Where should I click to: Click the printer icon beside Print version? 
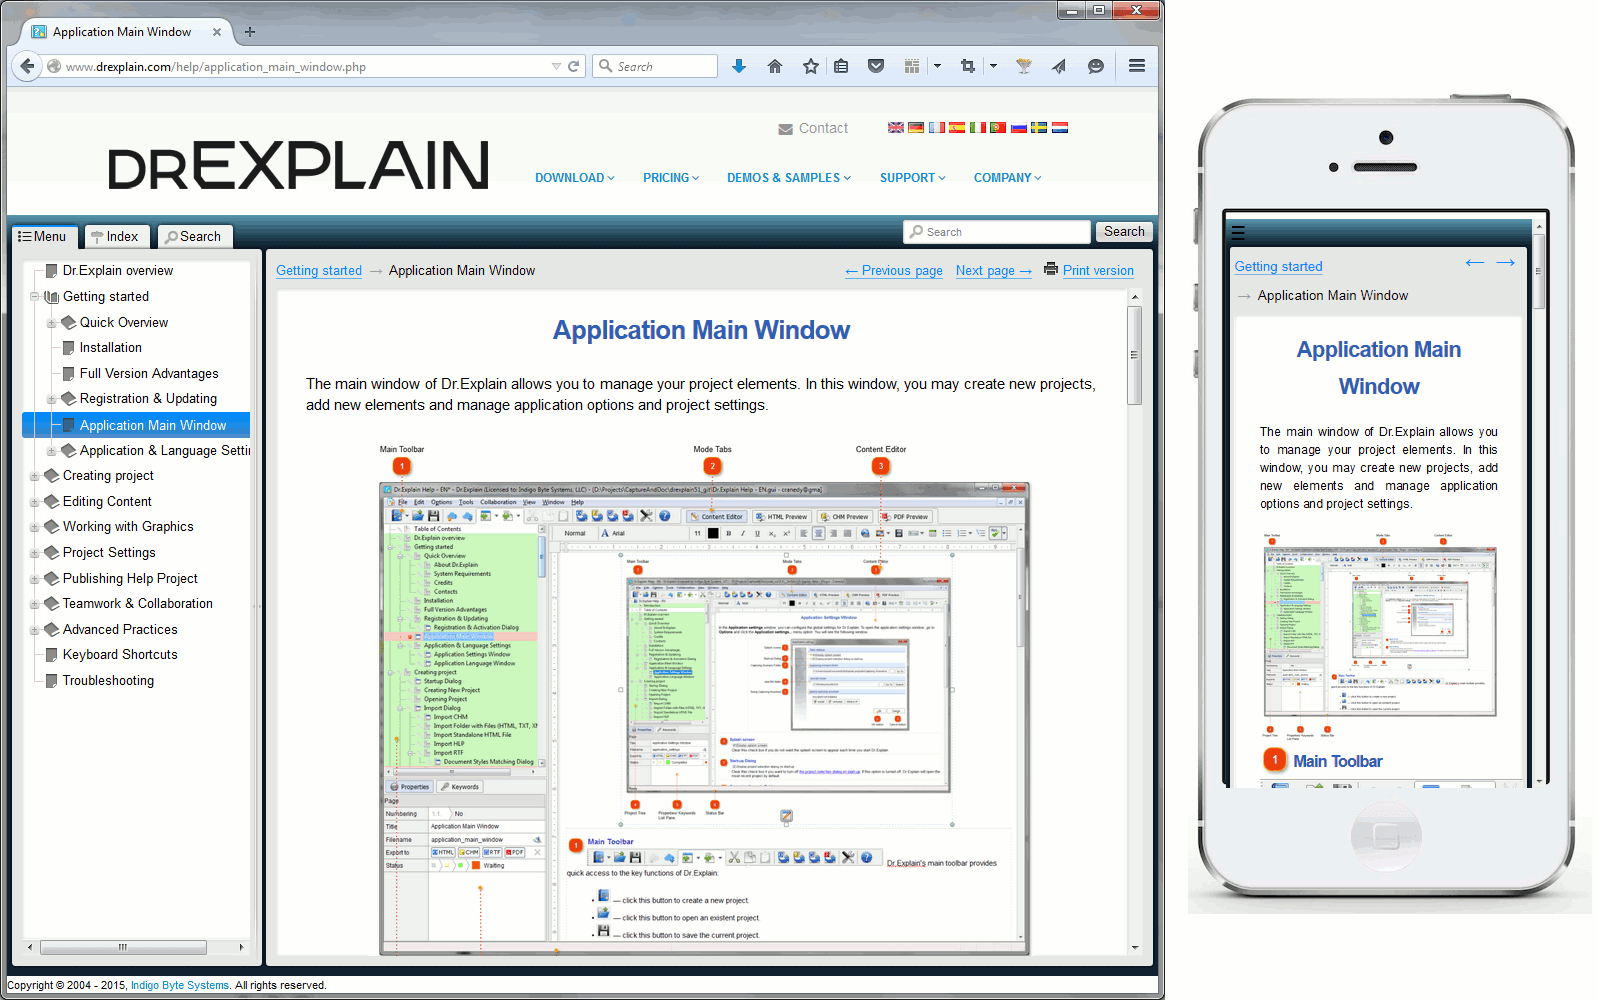tap(1051, 269)
